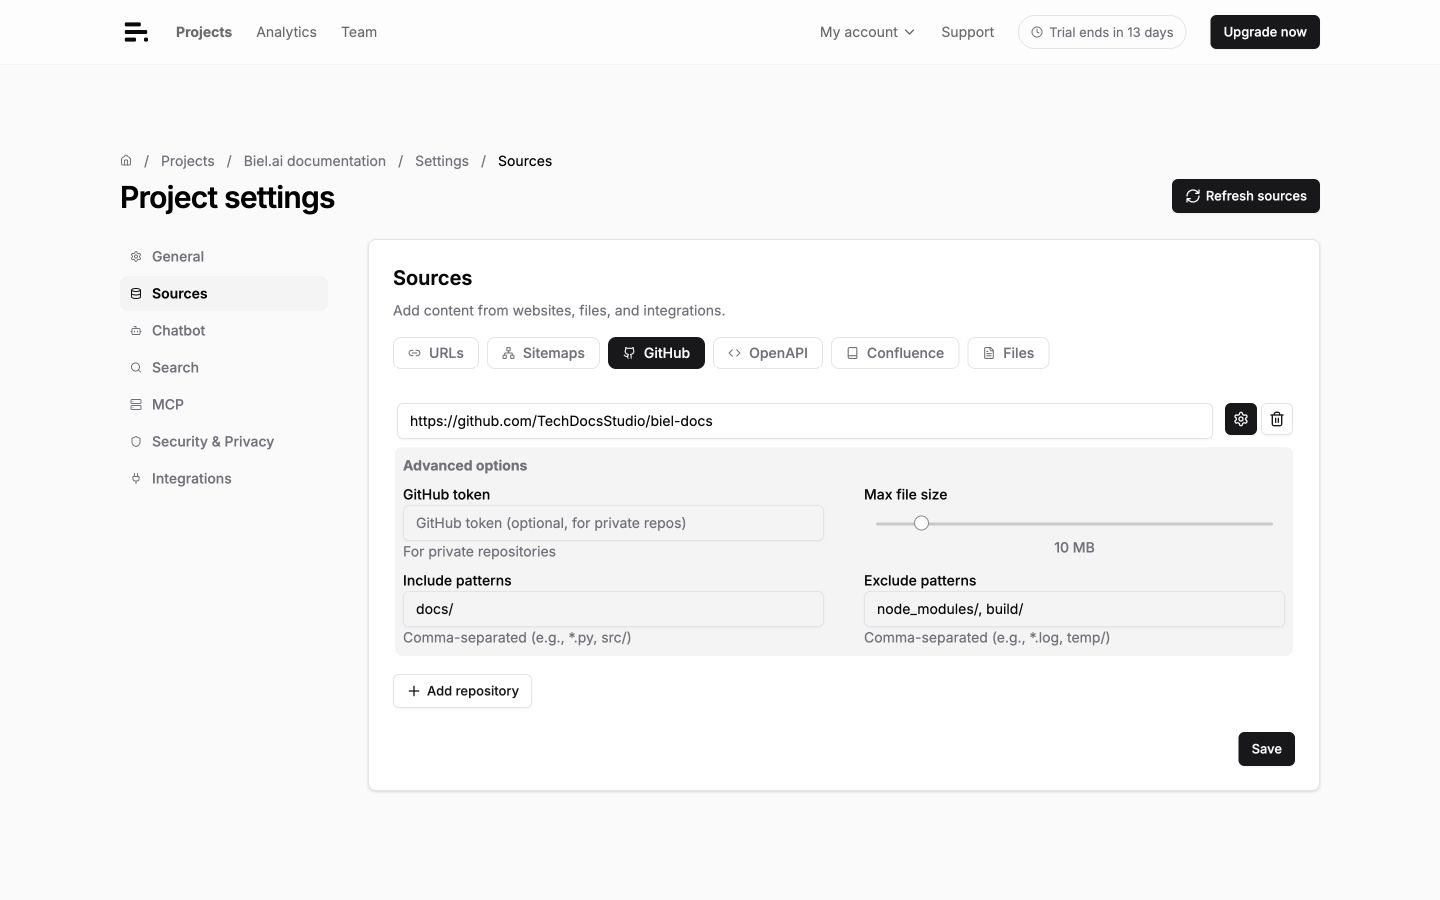This screenshot has width=1440, height=900.
Task: Click the 10 MB file size value
Action: click(x=1074, y=548)
